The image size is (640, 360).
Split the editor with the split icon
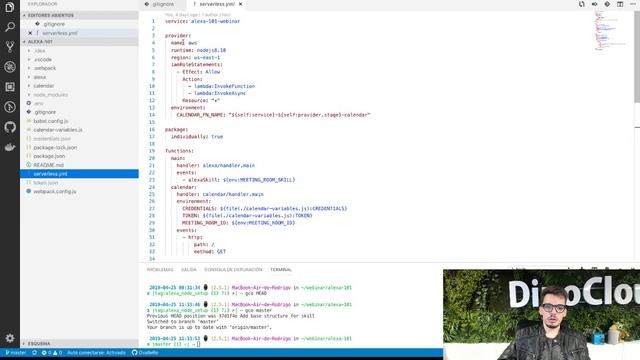point(620,4)
